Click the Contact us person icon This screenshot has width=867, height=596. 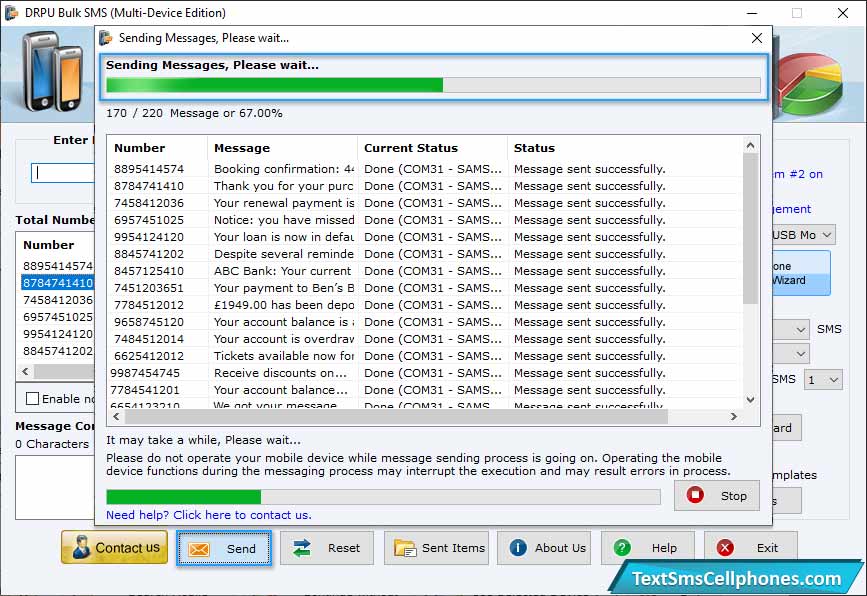point(81,547)
